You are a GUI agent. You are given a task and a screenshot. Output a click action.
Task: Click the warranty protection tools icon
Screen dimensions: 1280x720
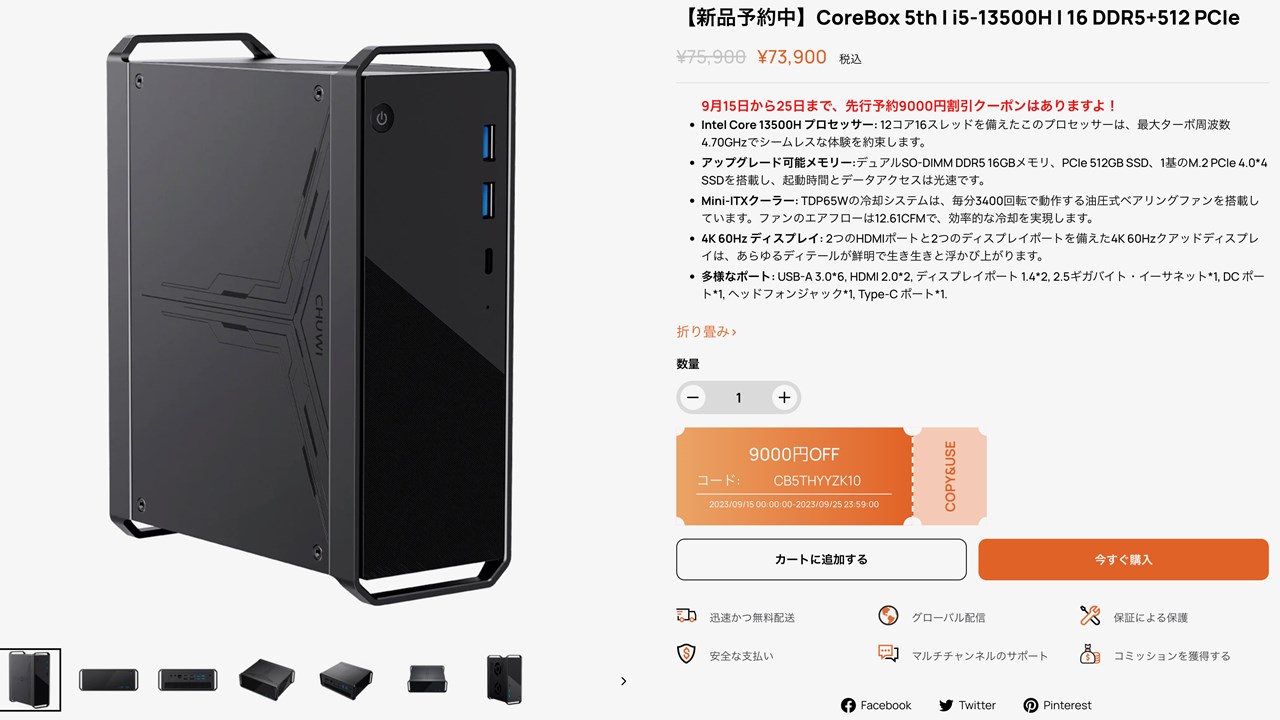pyautogui.click(x=1090, y=616)
